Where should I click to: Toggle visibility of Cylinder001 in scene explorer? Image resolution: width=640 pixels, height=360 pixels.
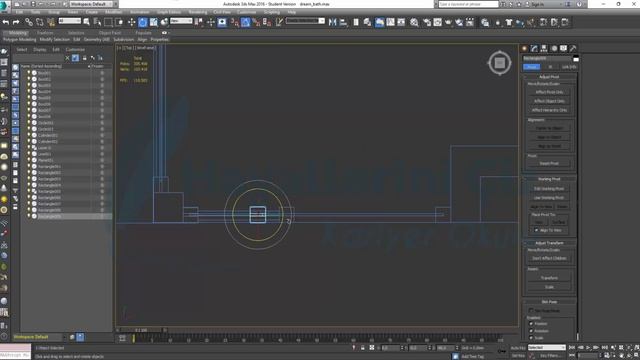click(29, 135)
